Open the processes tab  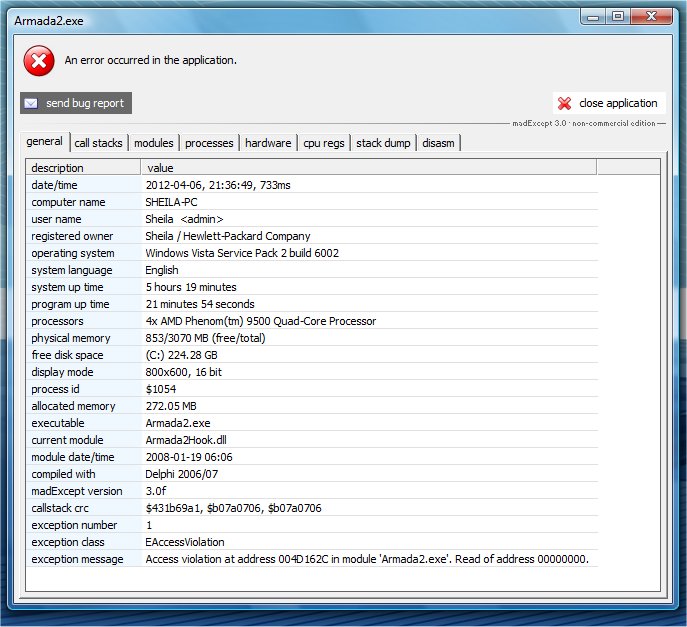coord(209,143)
